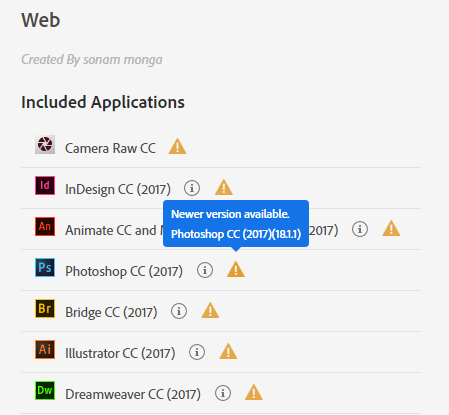Click the Camera Raw CC aperture icon
Image resolution: width=449 pixels, height=415 pixels.
(45, 144)
